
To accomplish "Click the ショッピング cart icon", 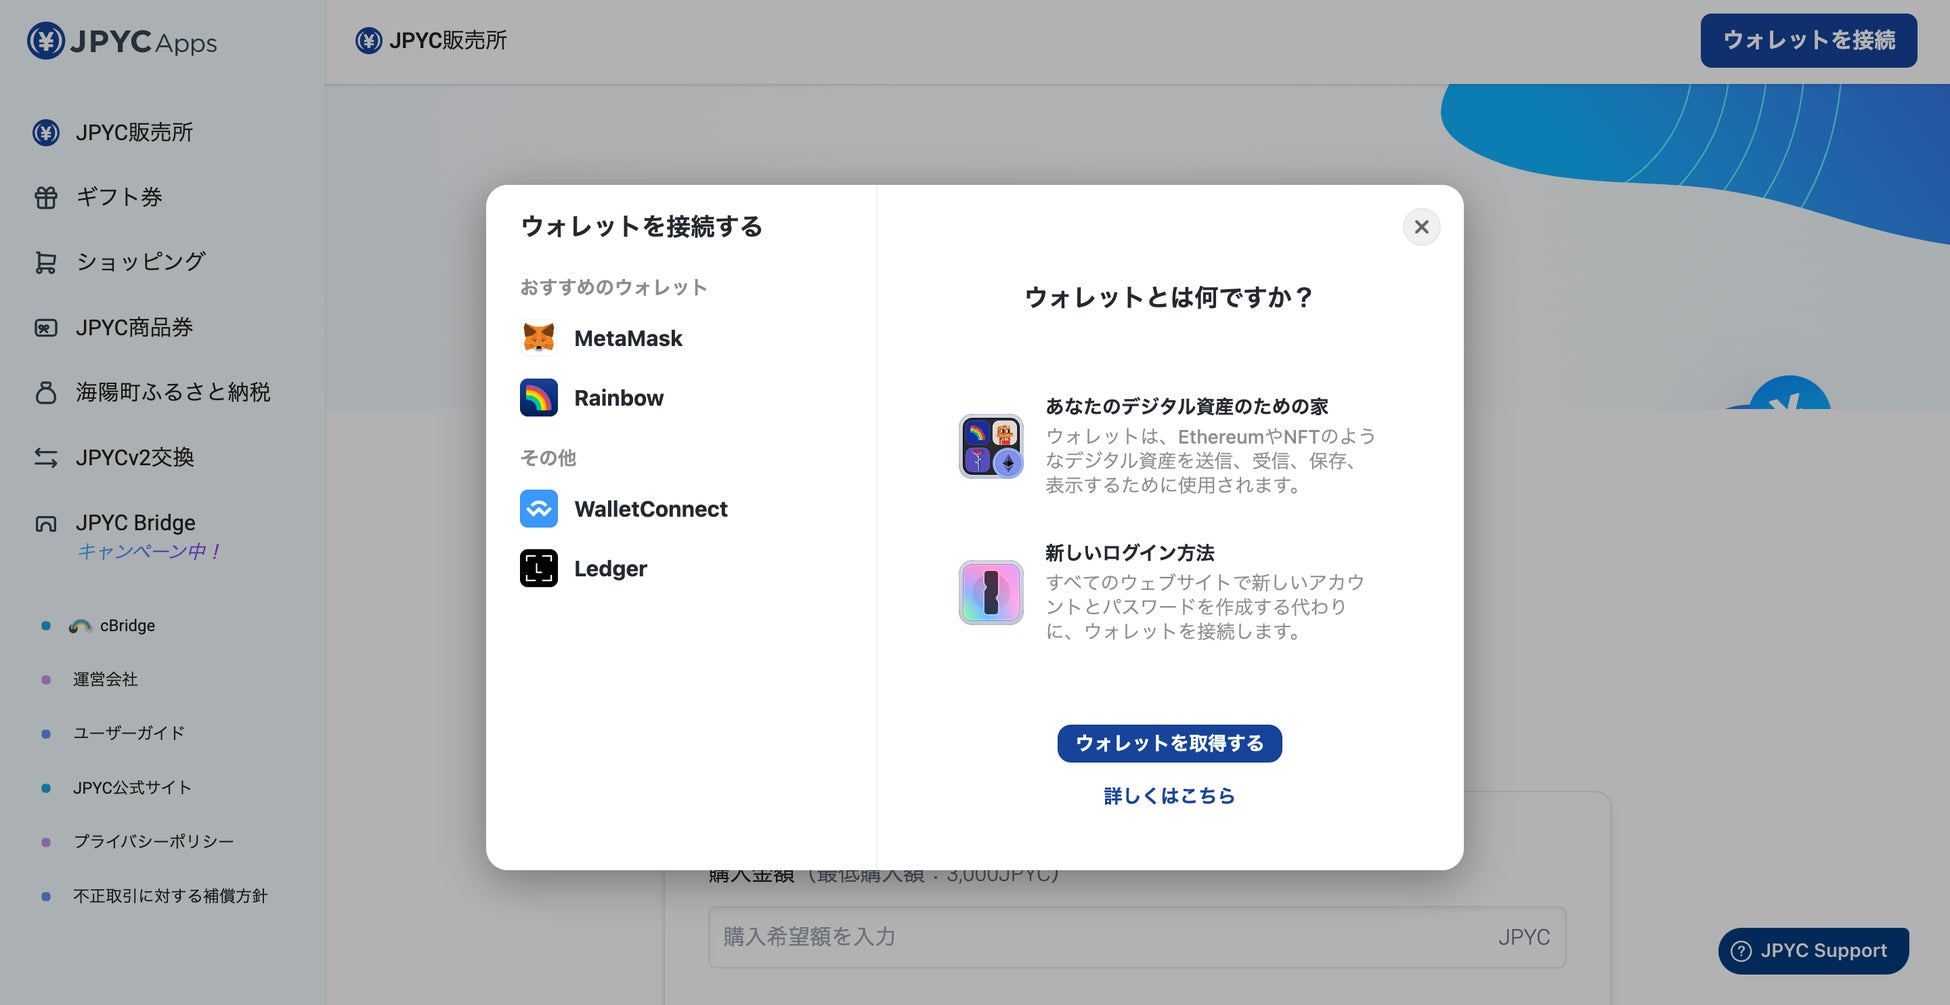I will pos(46,262).
